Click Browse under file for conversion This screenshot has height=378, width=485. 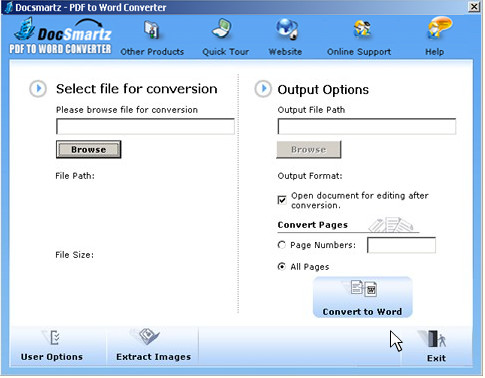pyautogui.click(x=89, y=150)
